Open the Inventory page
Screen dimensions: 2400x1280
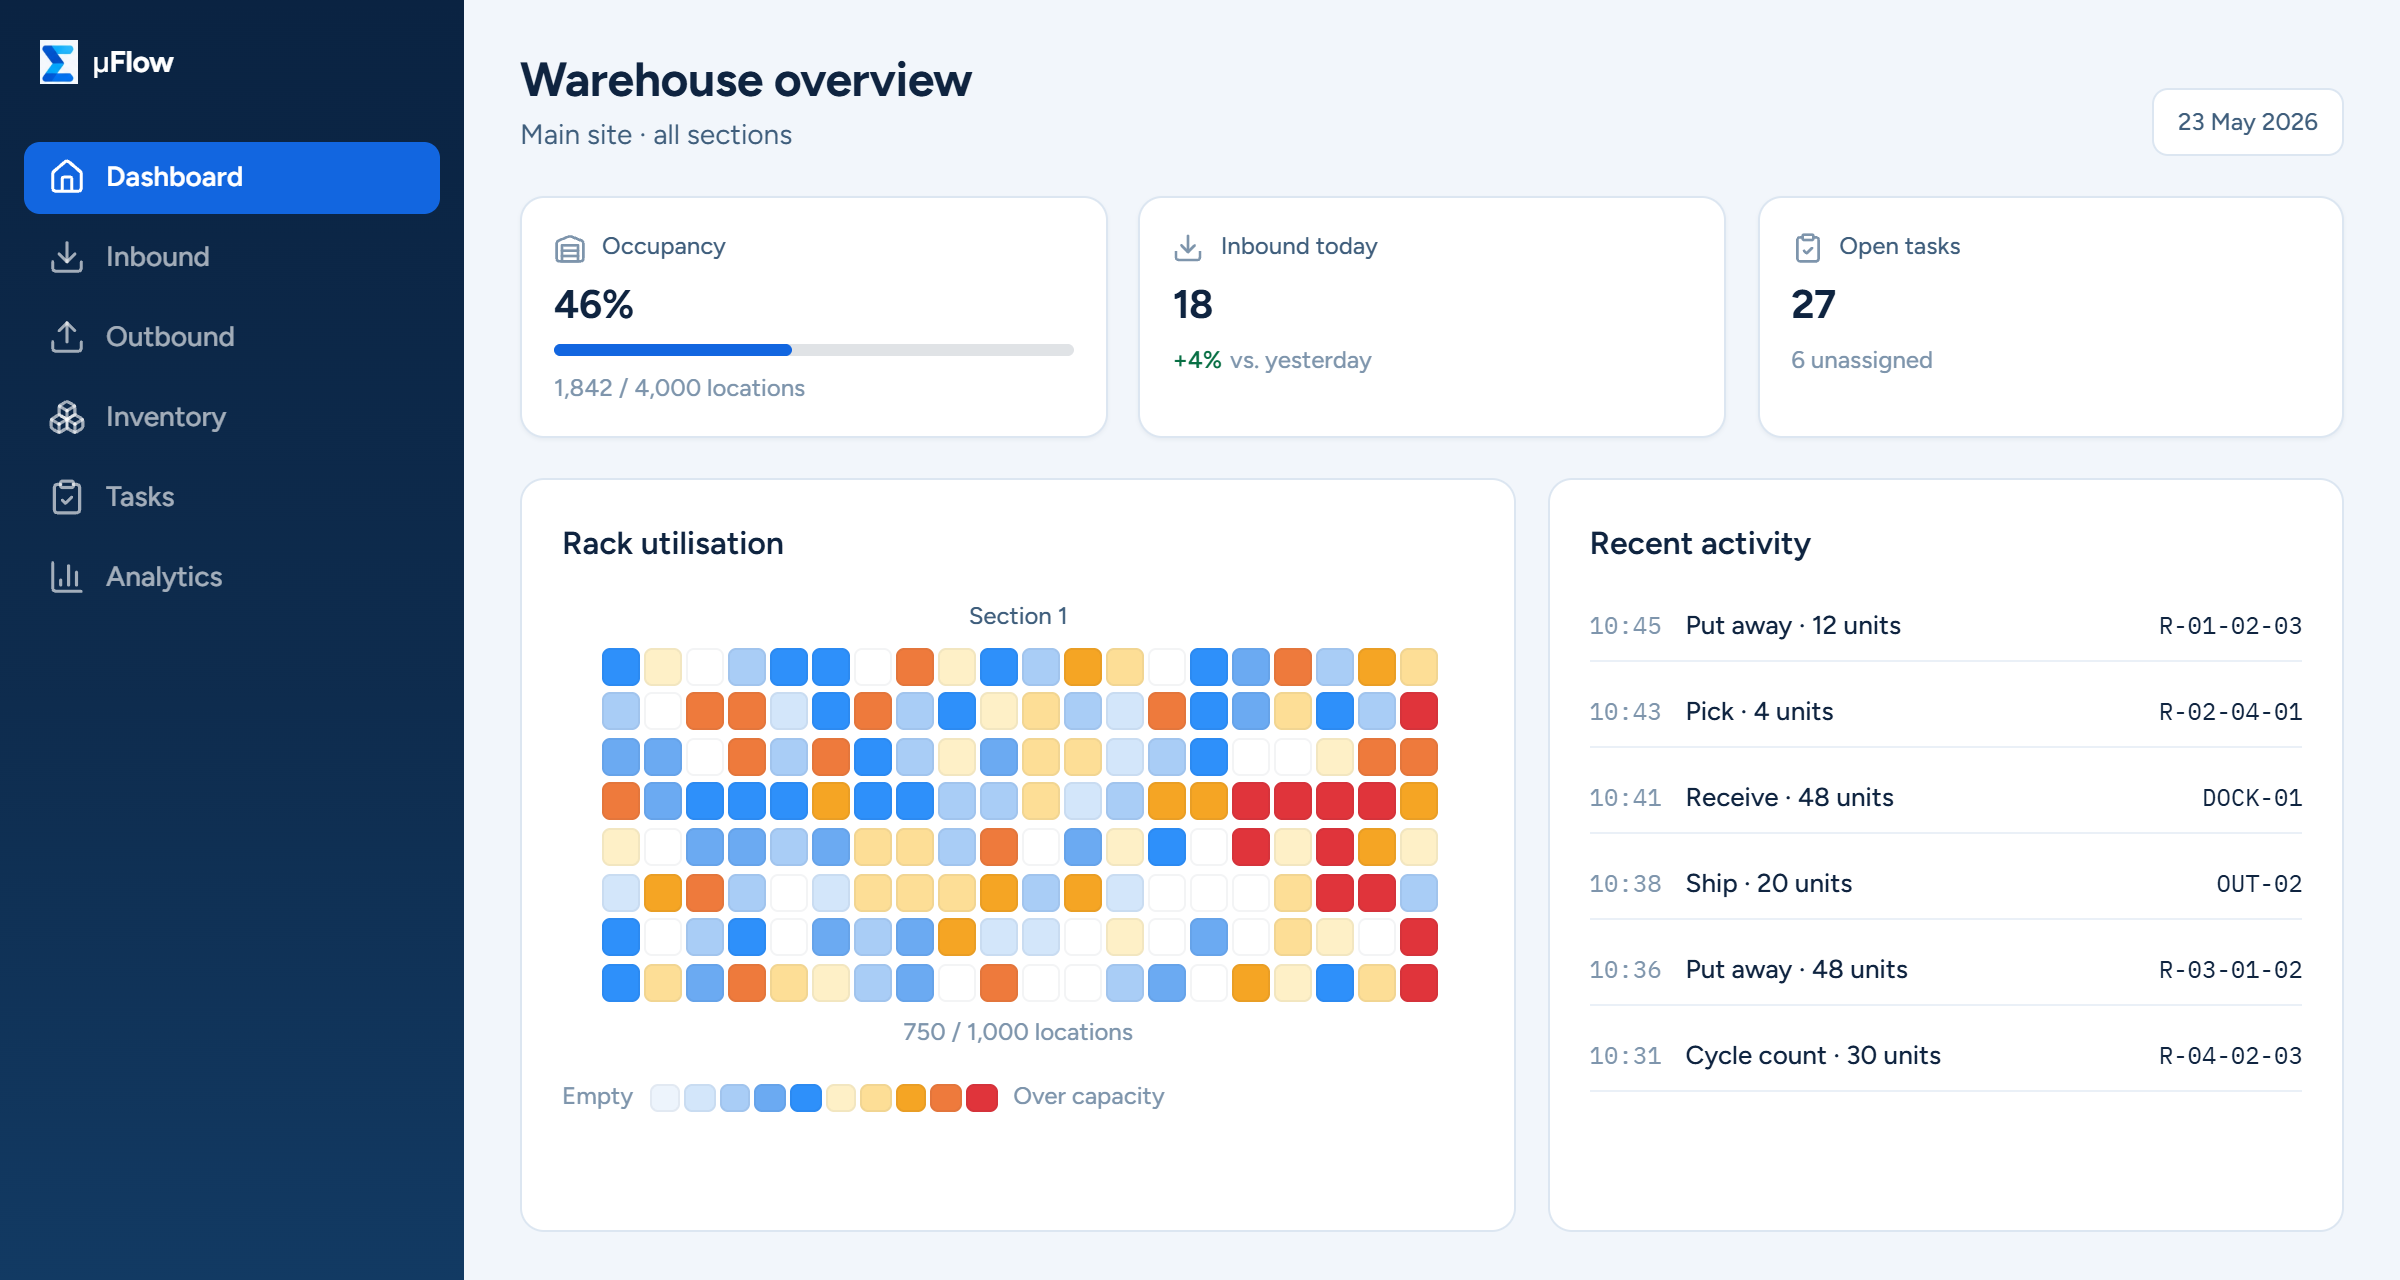pyautogui.click(x=232, y=417)
